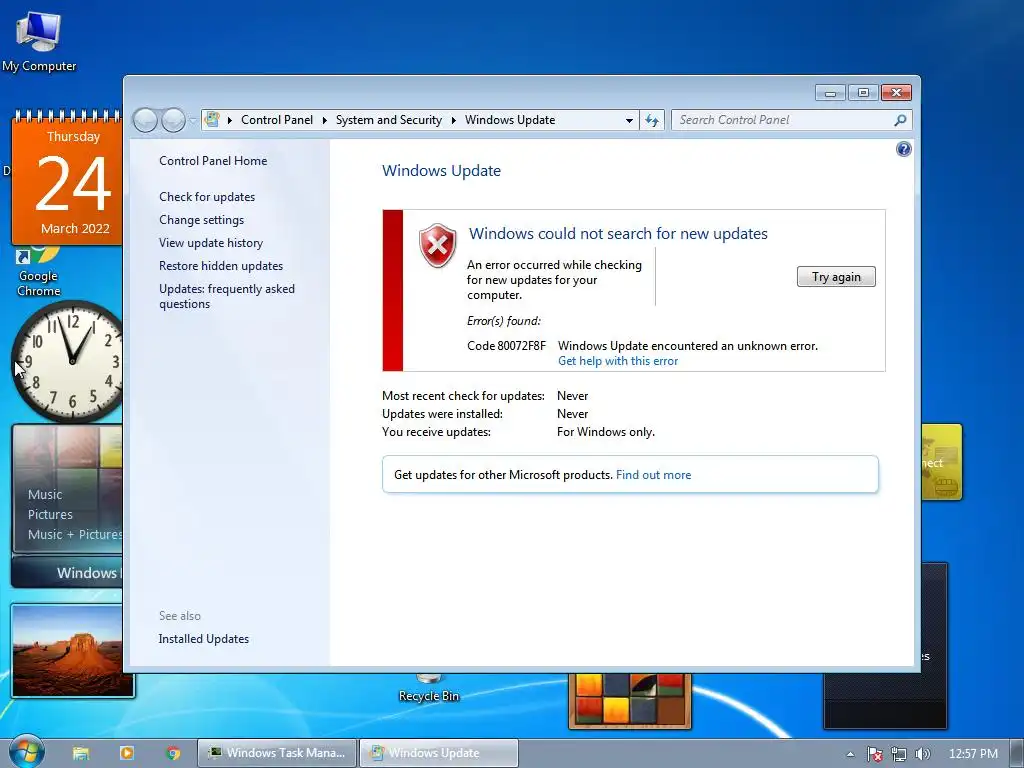Open the file explorer icon in the taskbar

pos(81,753)
